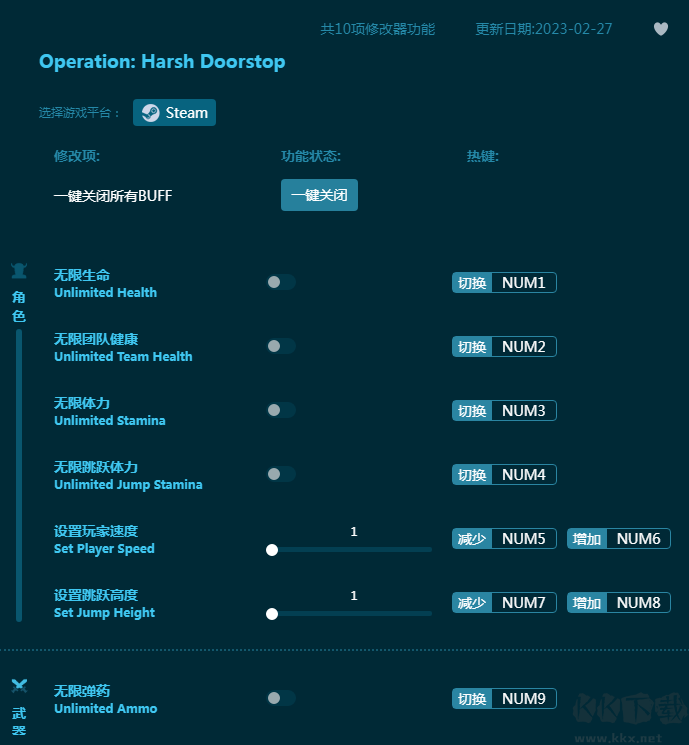
Task: Click the NUM5 decrease hotkey for player speed
Action: [x=523, y=539]
